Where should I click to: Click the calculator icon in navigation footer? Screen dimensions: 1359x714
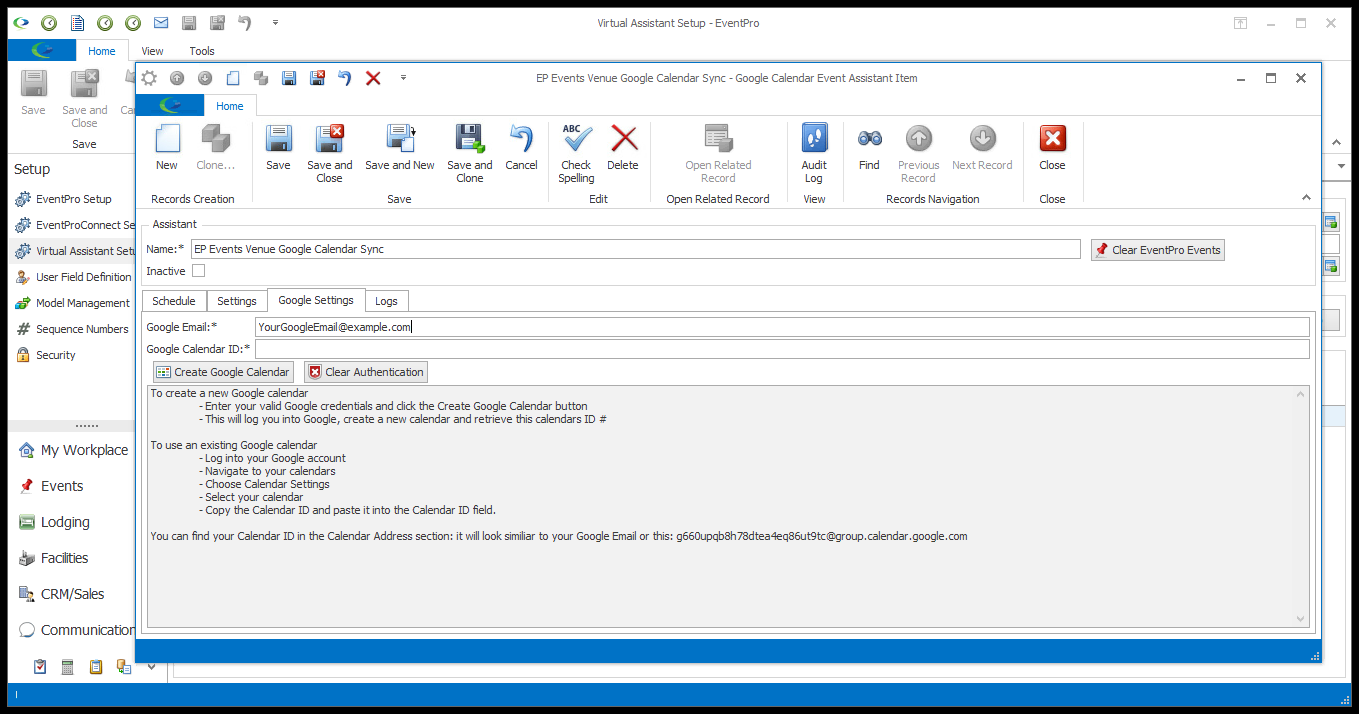(68, 667)
